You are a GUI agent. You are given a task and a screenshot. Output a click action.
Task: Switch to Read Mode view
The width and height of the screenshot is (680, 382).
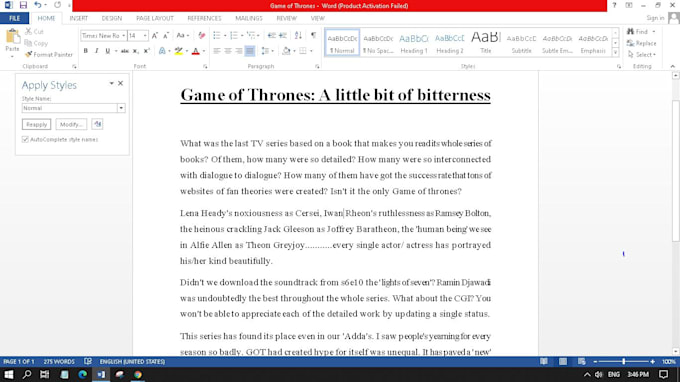(x=543, y=362)
